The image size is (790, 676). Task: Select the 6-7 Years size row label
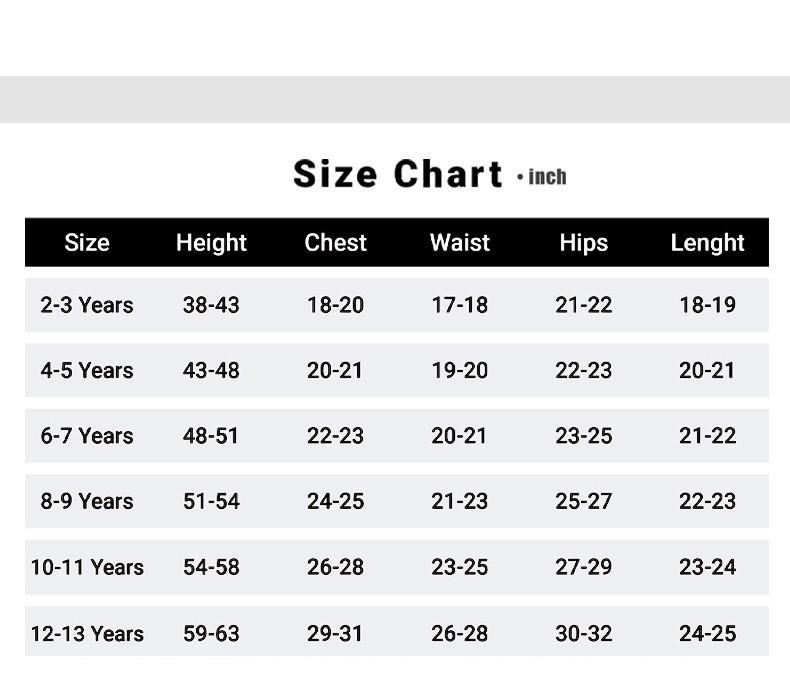coord(87,436)
